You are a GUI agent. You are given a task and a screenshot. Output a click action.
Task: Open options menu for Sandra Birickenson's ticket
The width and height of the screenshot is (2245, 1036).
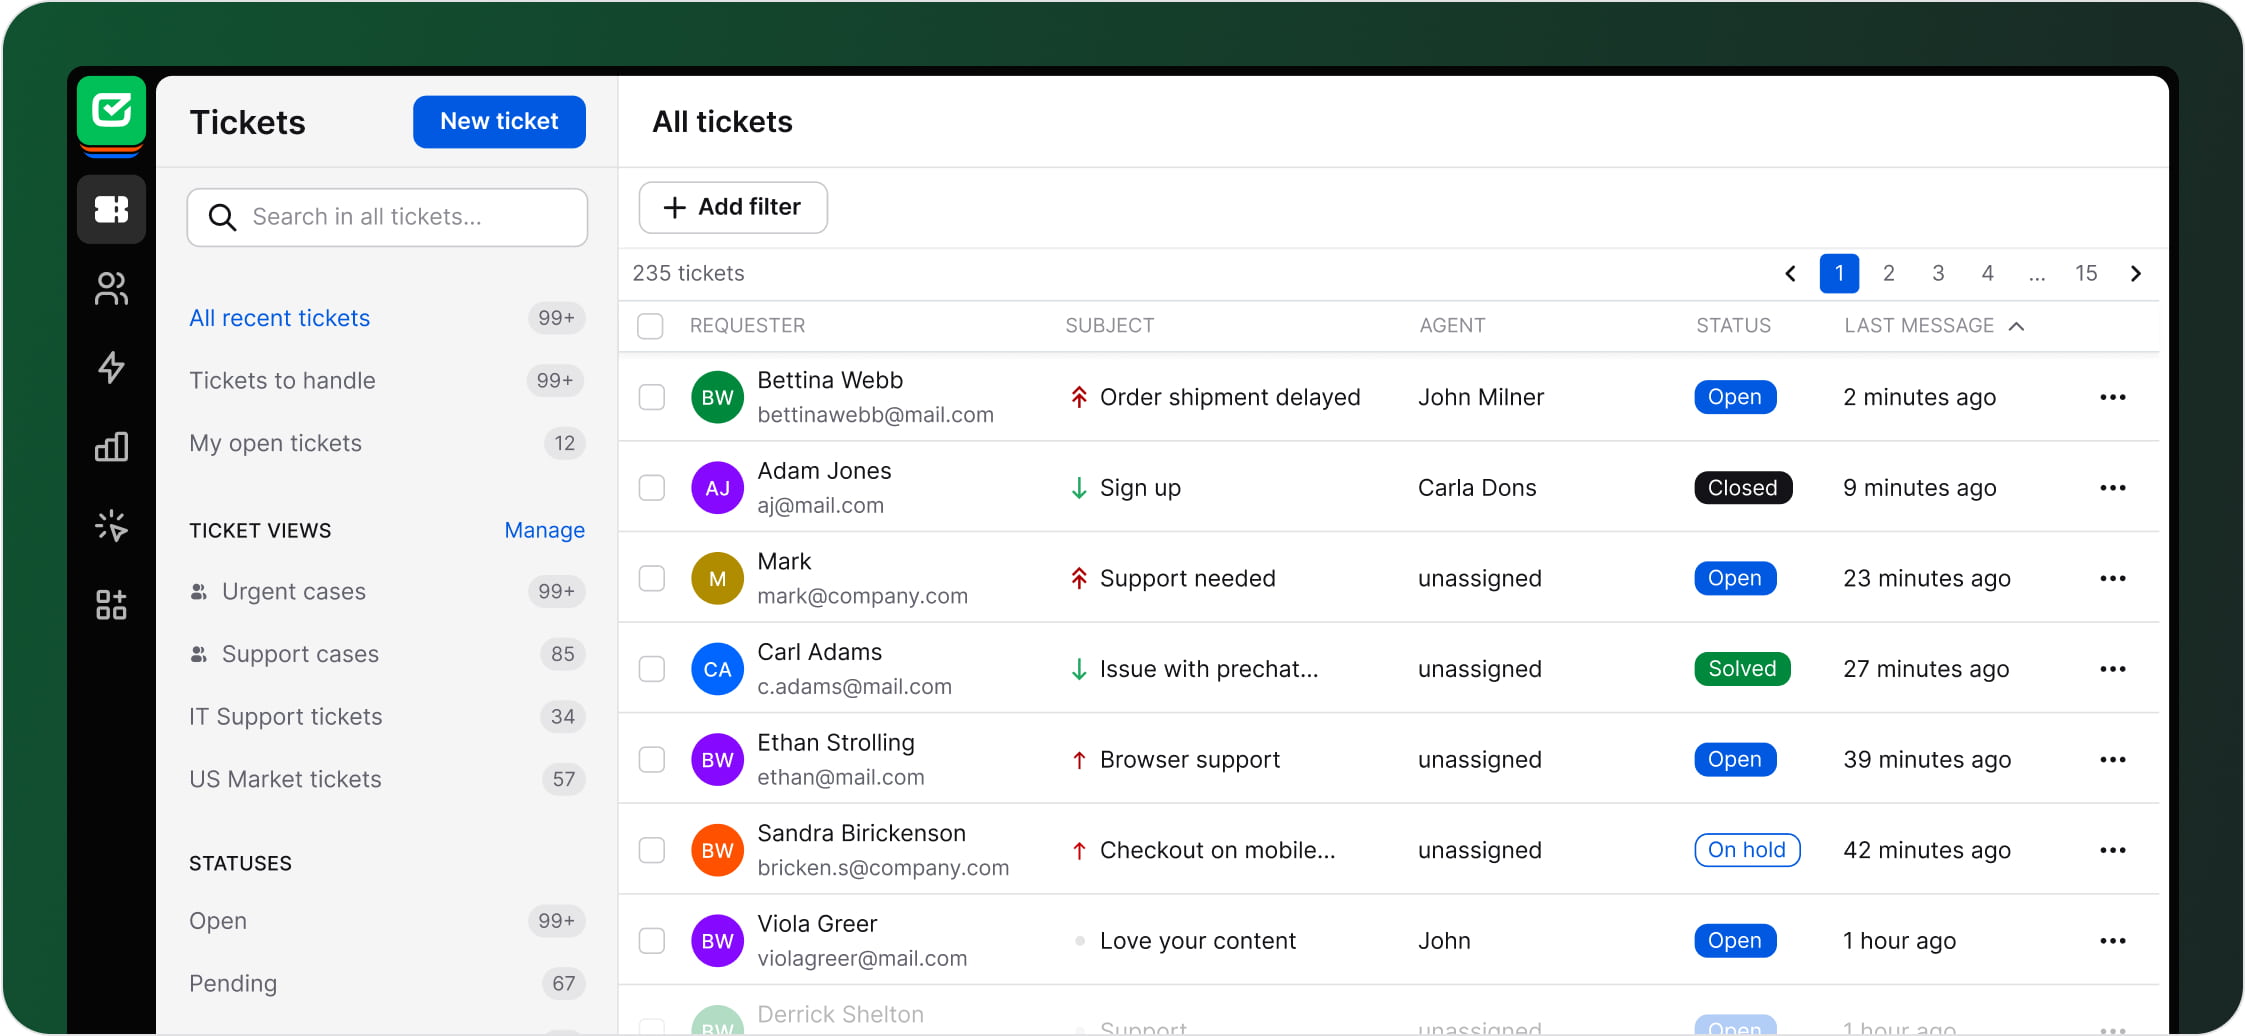click(x=2113, y=850)
